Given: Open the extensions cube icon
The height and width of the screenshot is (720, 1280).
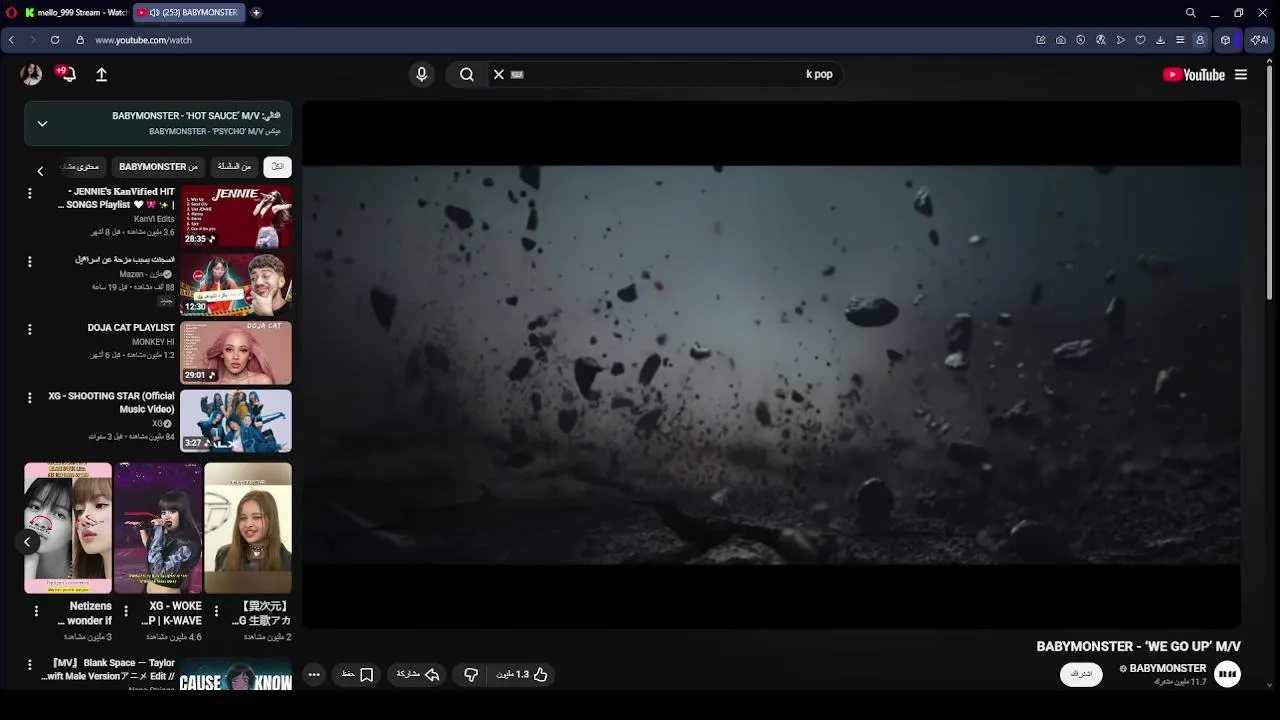Looking at the screenshot, I should tap(1225, 40).
